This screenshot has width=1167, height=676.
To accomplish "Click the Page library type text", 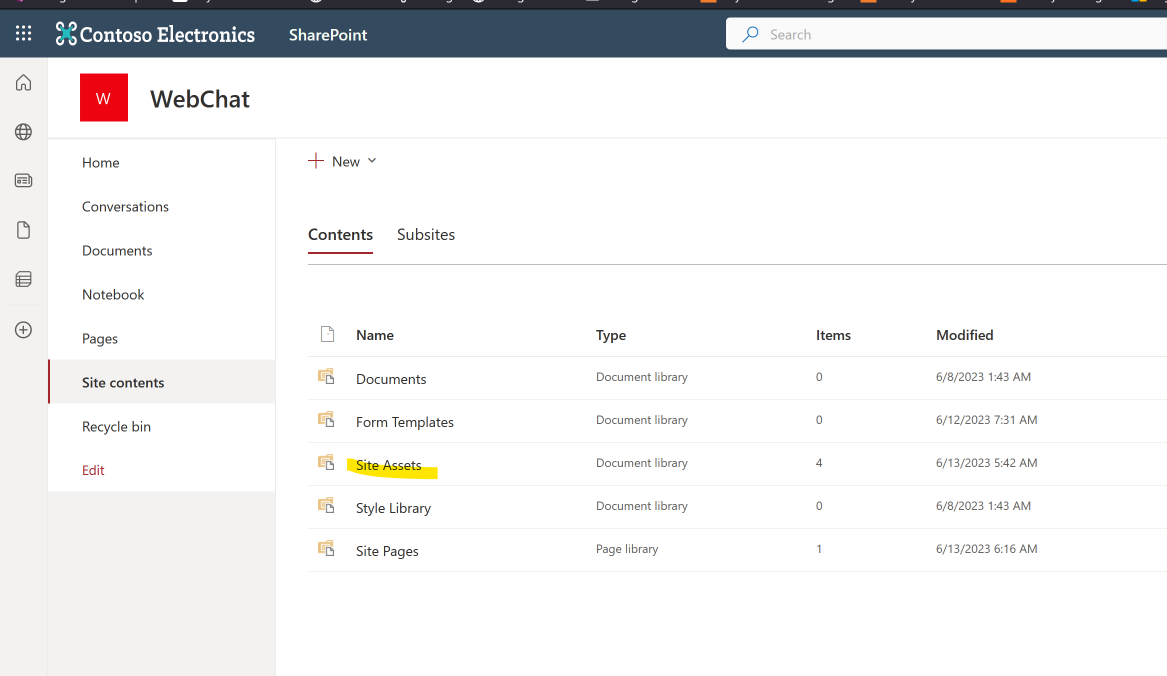I will [x=627, y=549].
